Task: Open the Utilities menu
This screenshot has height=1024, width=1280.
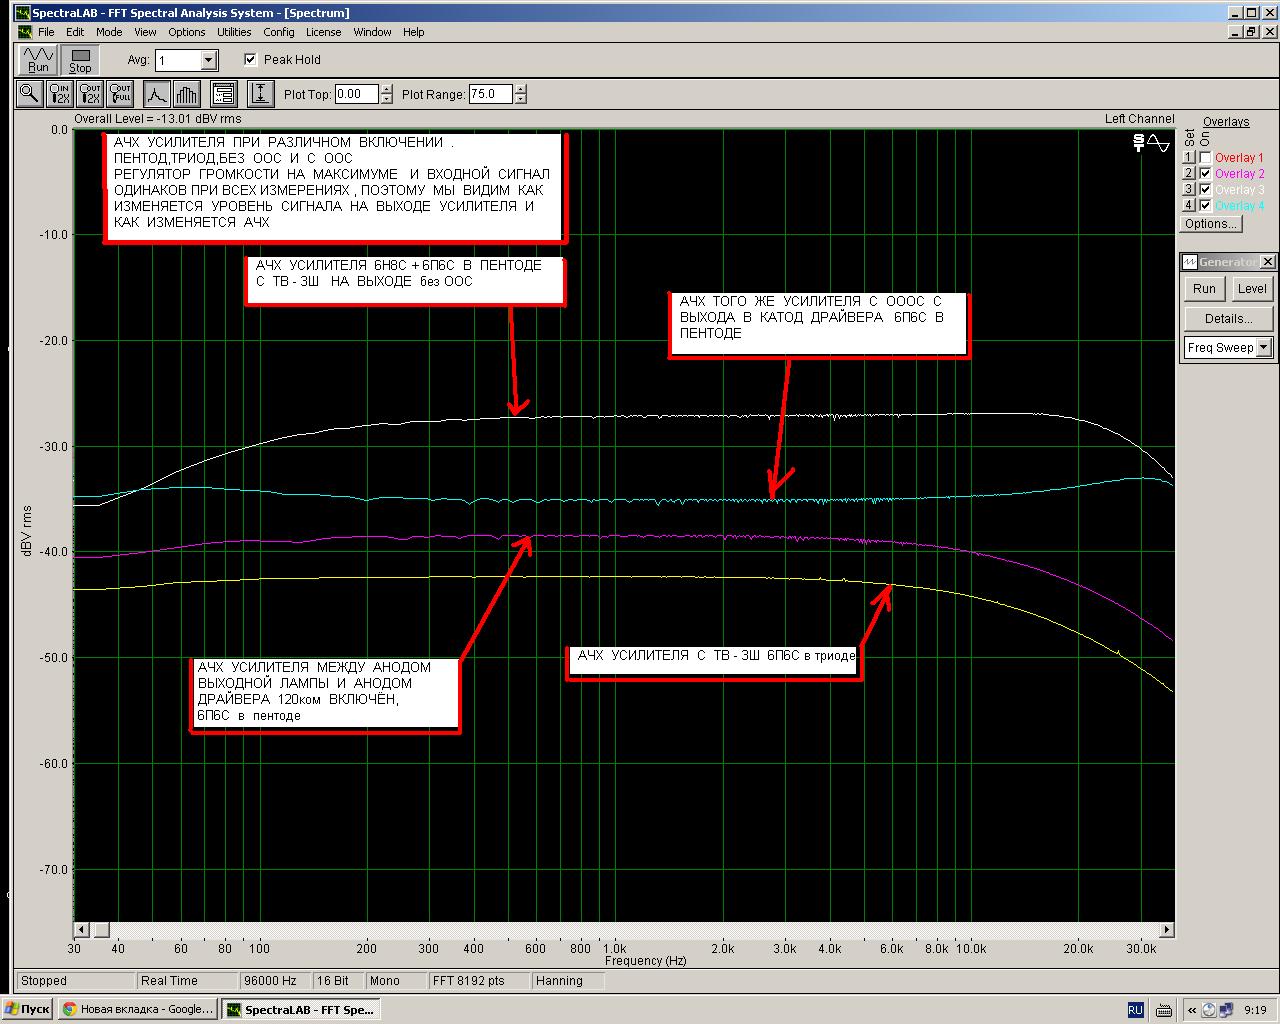Action: click(234, 32)
